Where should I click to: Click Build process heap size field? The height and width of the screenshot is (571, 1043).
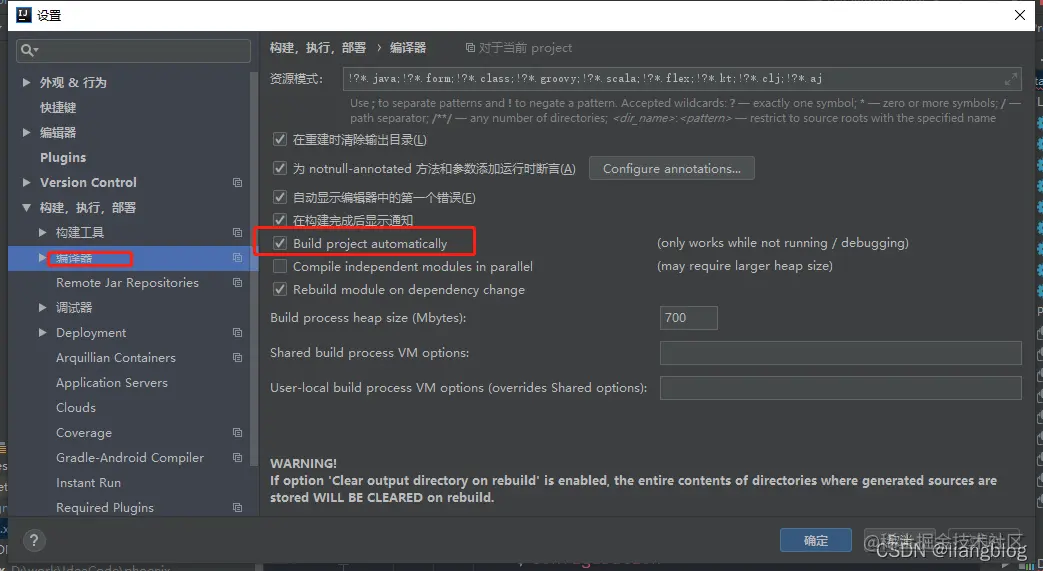click(x=688, y=317)
